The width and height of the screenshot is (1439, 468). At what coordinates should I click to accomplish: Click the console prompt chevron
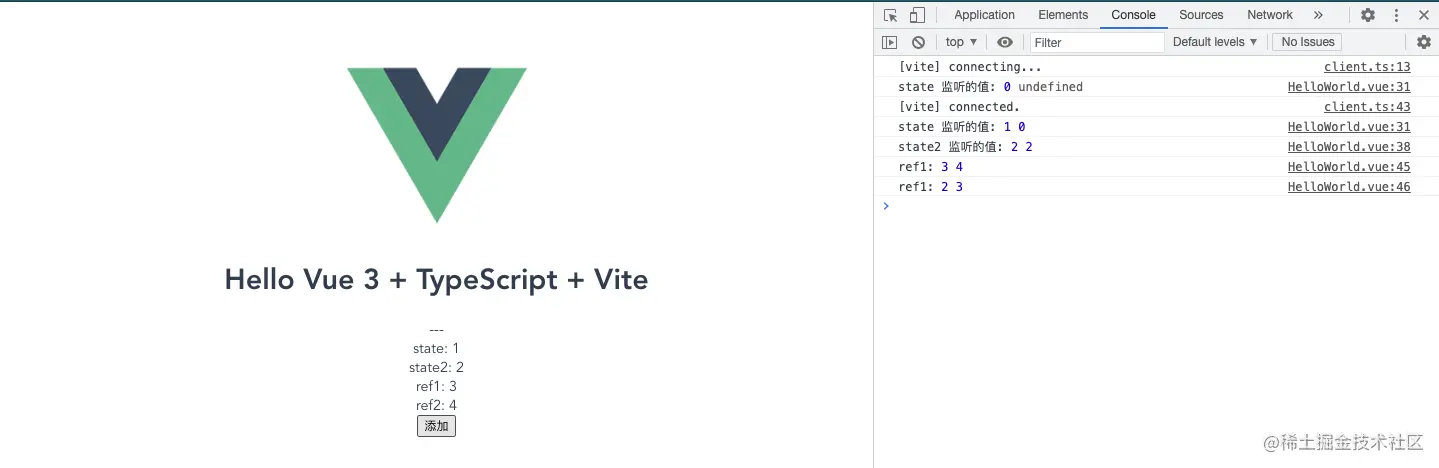[x=885, y=206]
